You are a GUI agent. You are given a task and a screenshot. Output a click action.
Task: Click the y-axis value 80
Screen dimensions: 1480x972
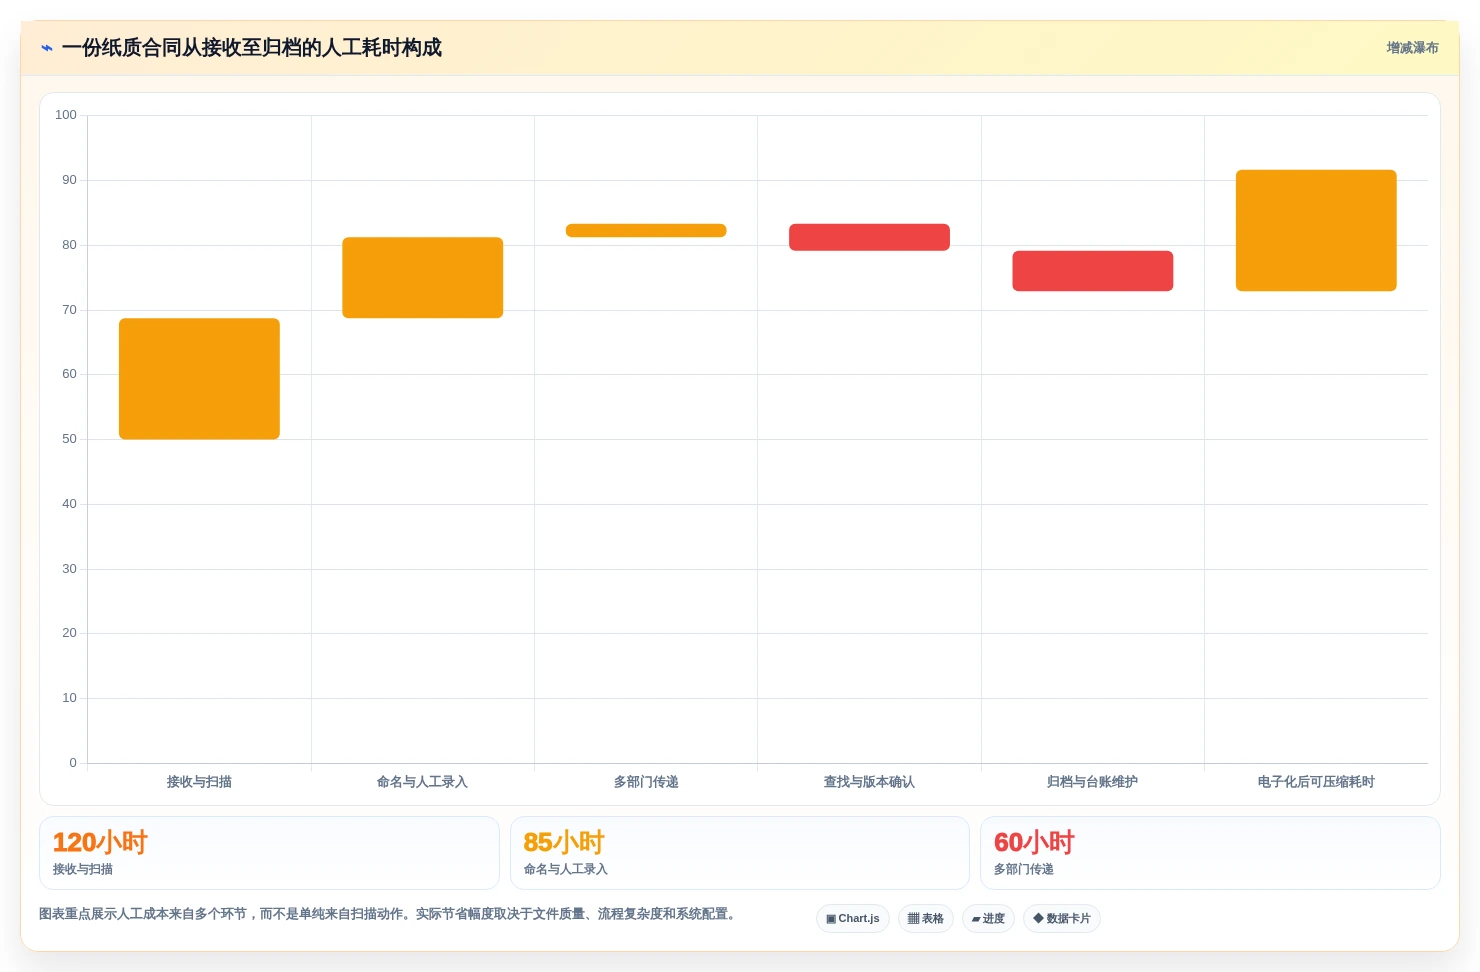click(x=69, y=245)
